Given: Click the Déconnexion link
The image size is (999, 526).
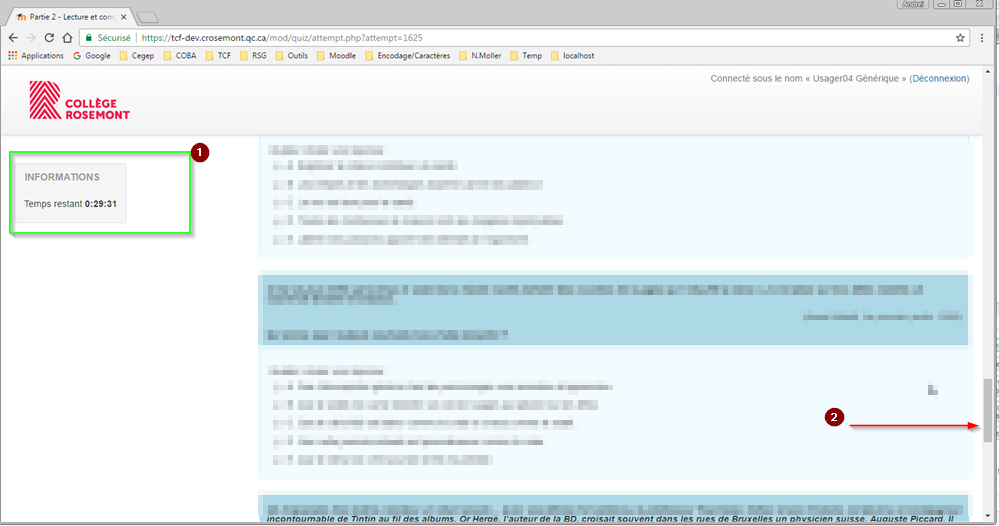Looking at the screenshot, I should click(x=938, y=78).
